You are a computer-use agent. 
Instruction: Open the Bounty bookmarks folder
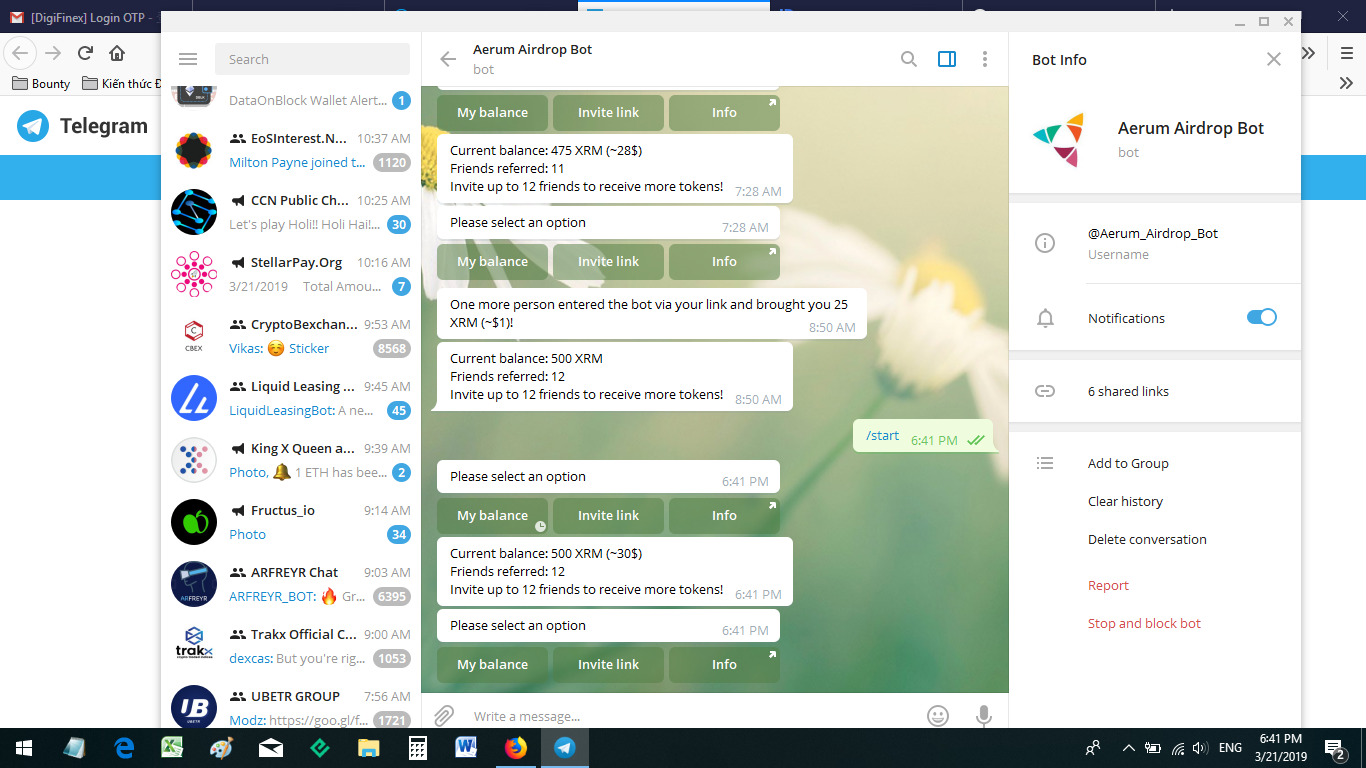point(41,83)
